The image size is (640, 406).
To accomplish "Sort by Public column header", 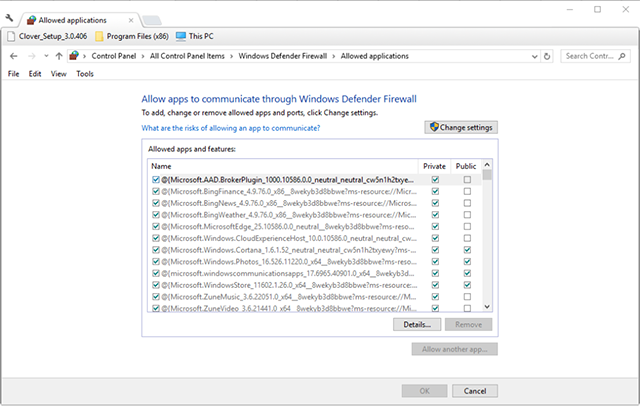I will pos(466,166).
